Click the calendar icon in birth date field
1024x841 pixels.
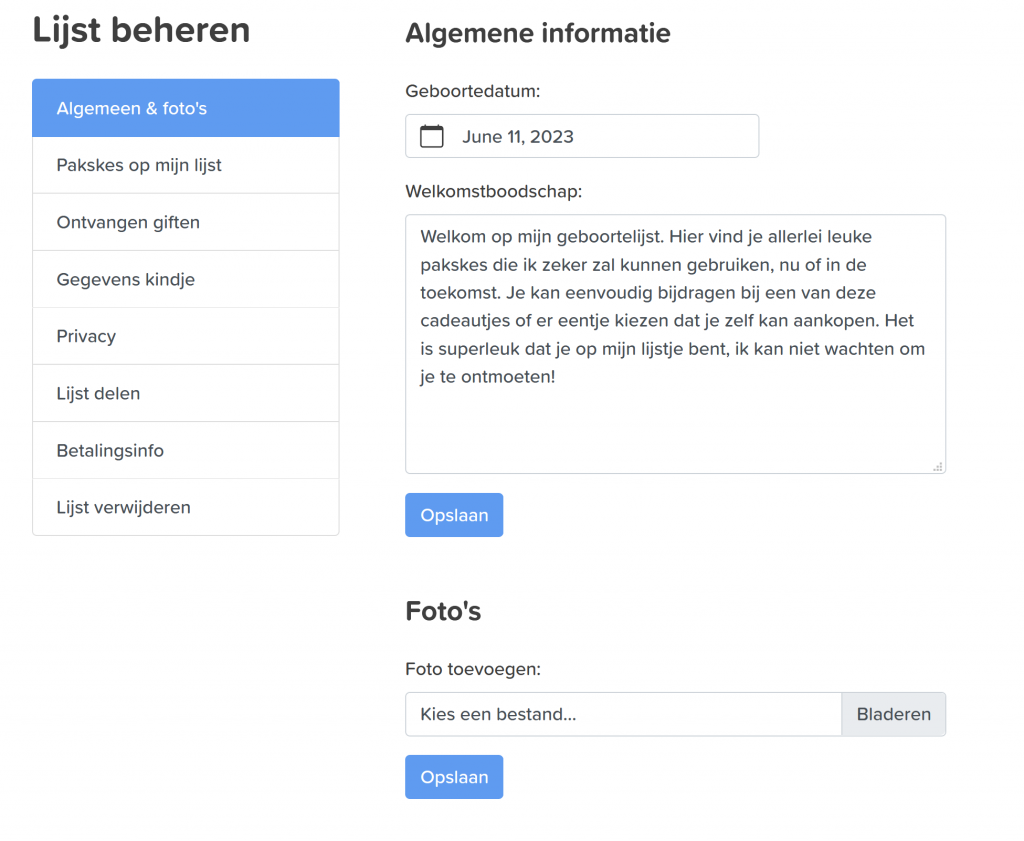point(431,136)
